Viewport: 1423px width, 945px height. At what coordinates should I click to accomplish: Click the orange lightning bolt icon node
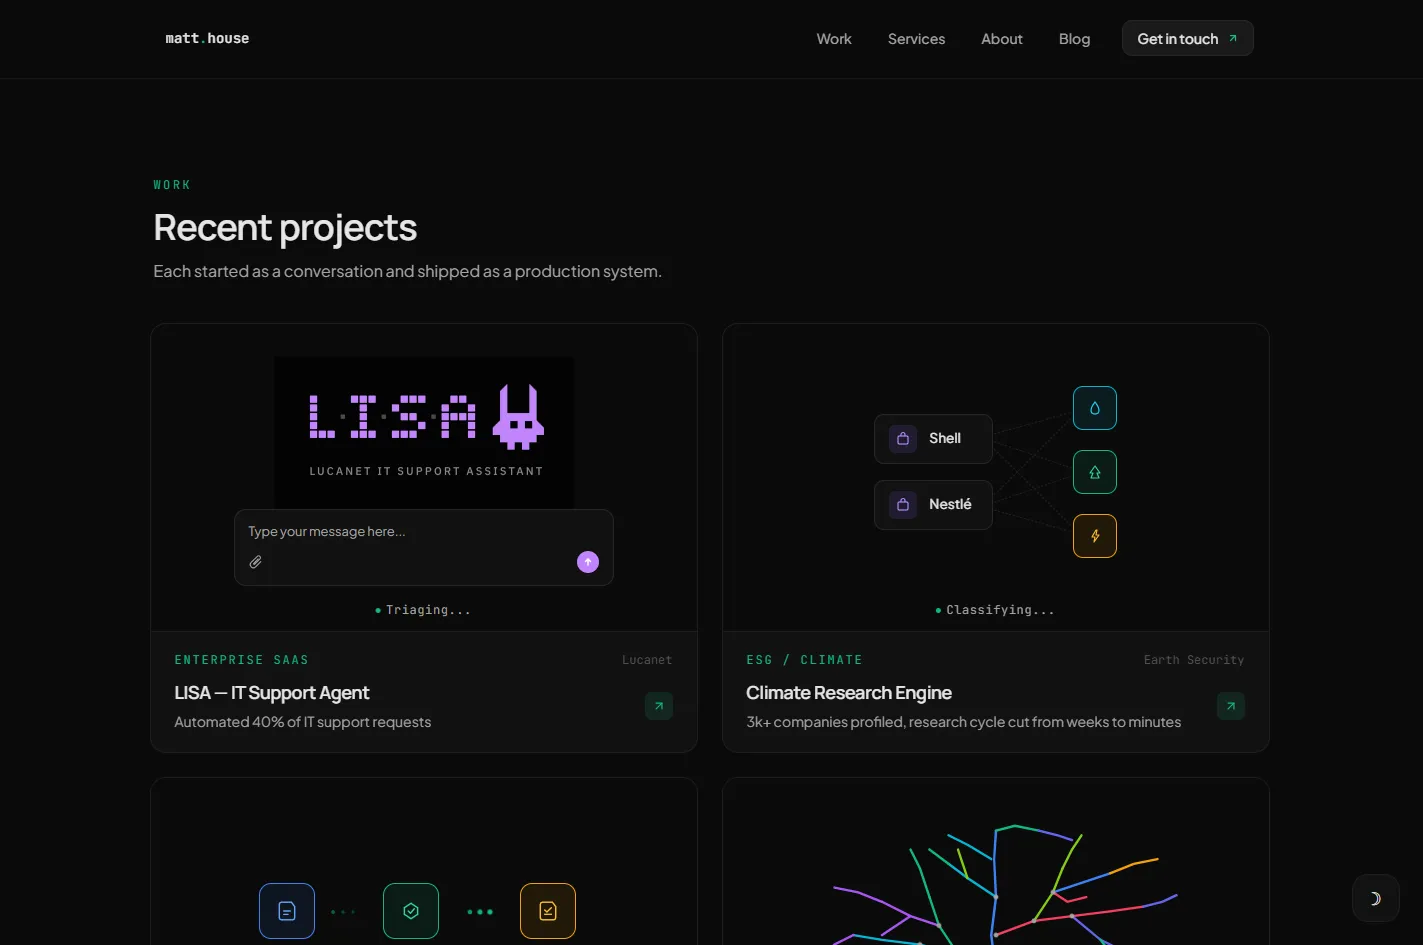coord(1095,536)
